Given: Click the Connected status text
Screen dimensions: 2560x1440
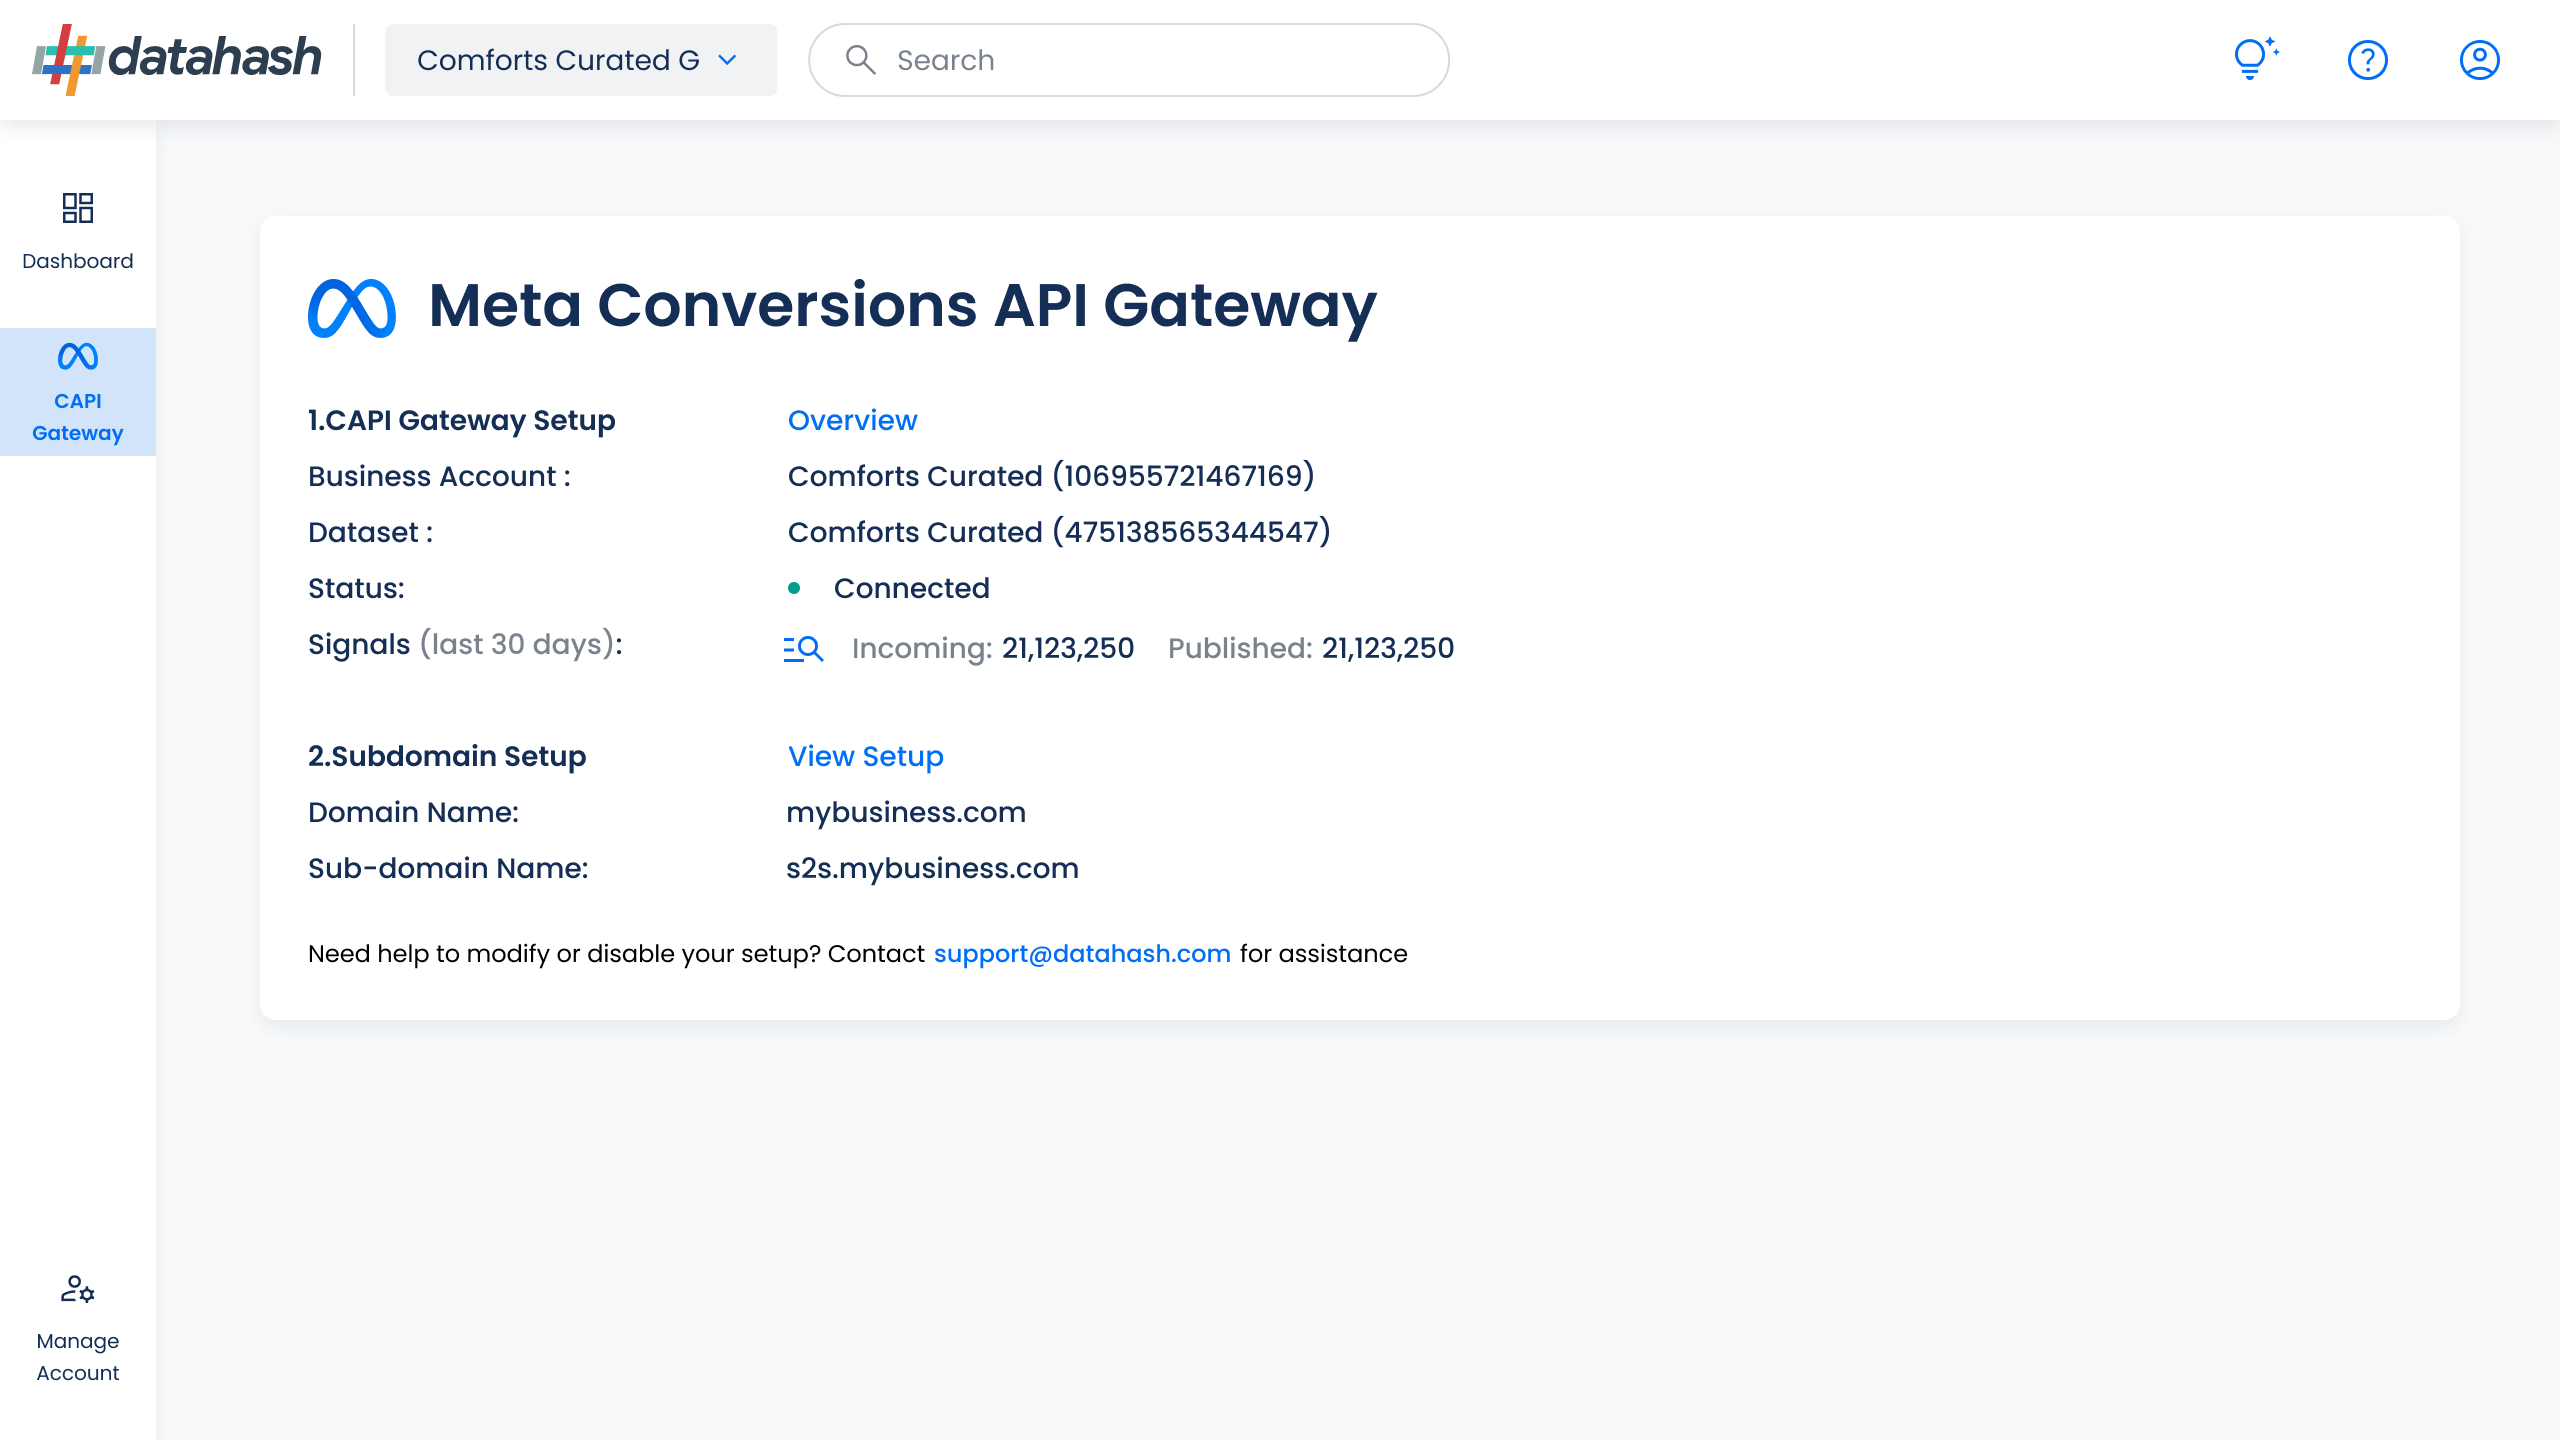Looking at the screenshot, I should [x=911, y=588].
